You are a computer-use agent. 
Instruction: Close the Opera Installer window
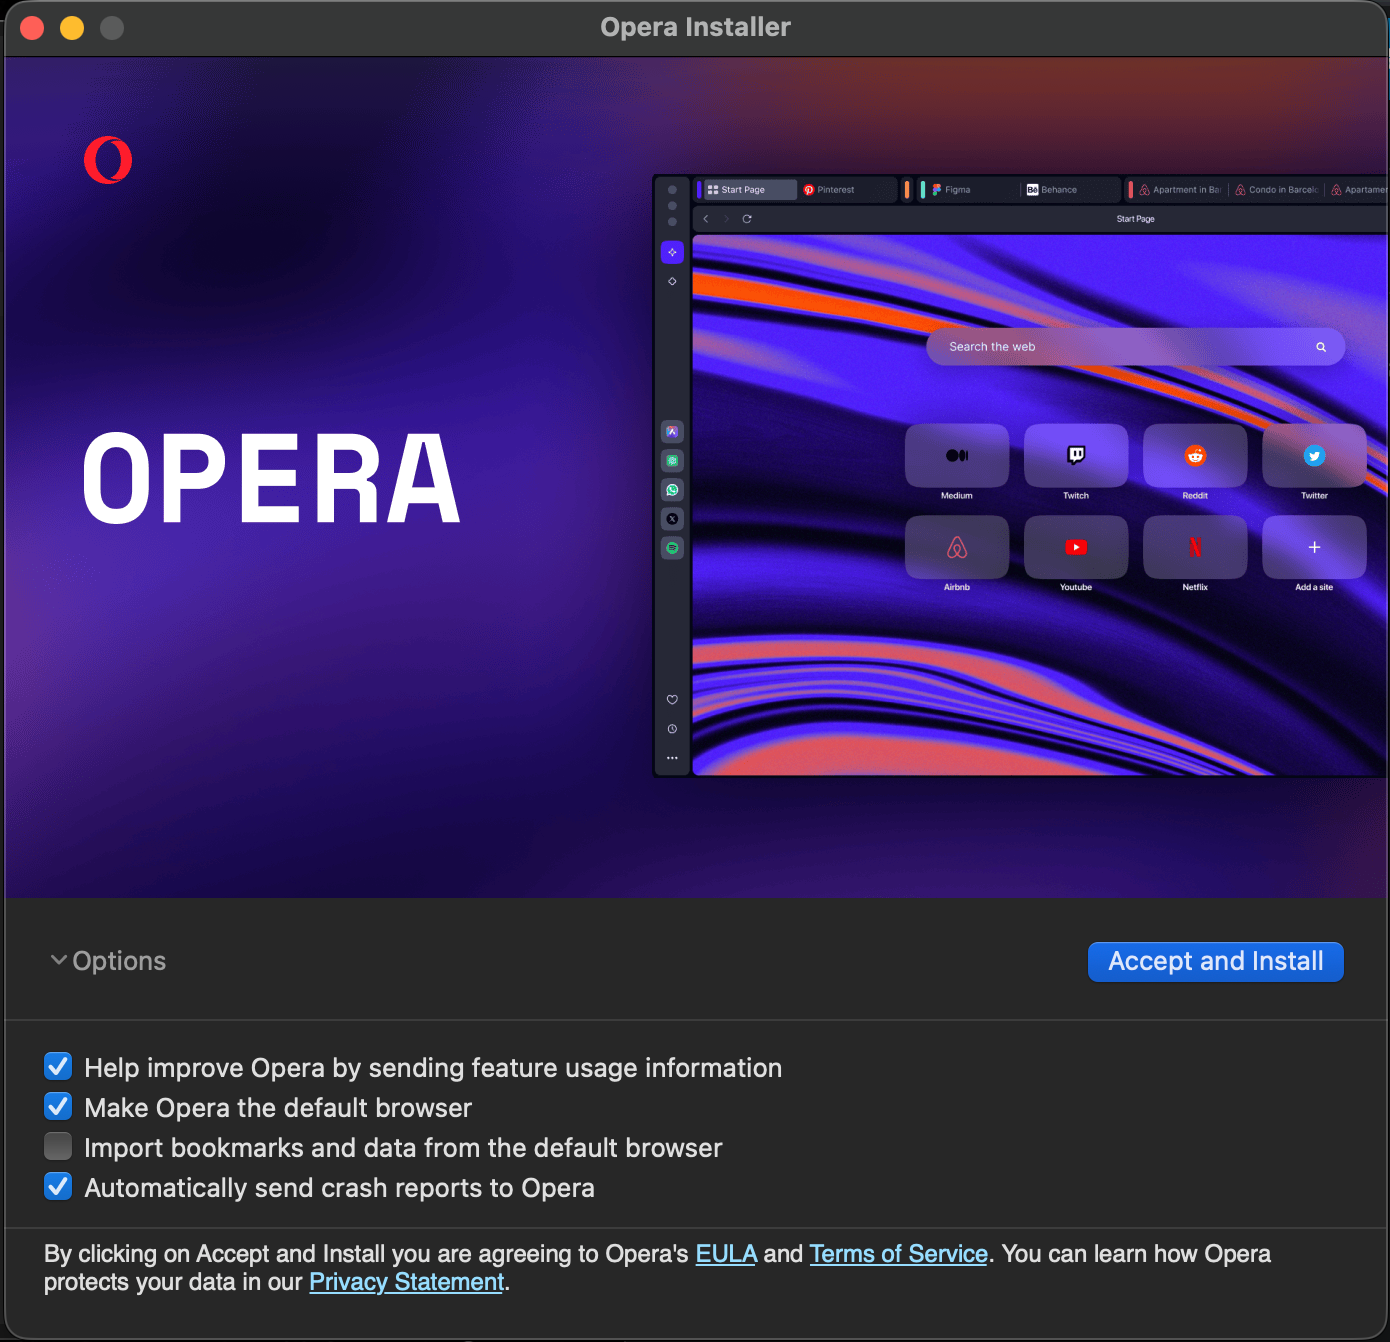click(32, 28)
